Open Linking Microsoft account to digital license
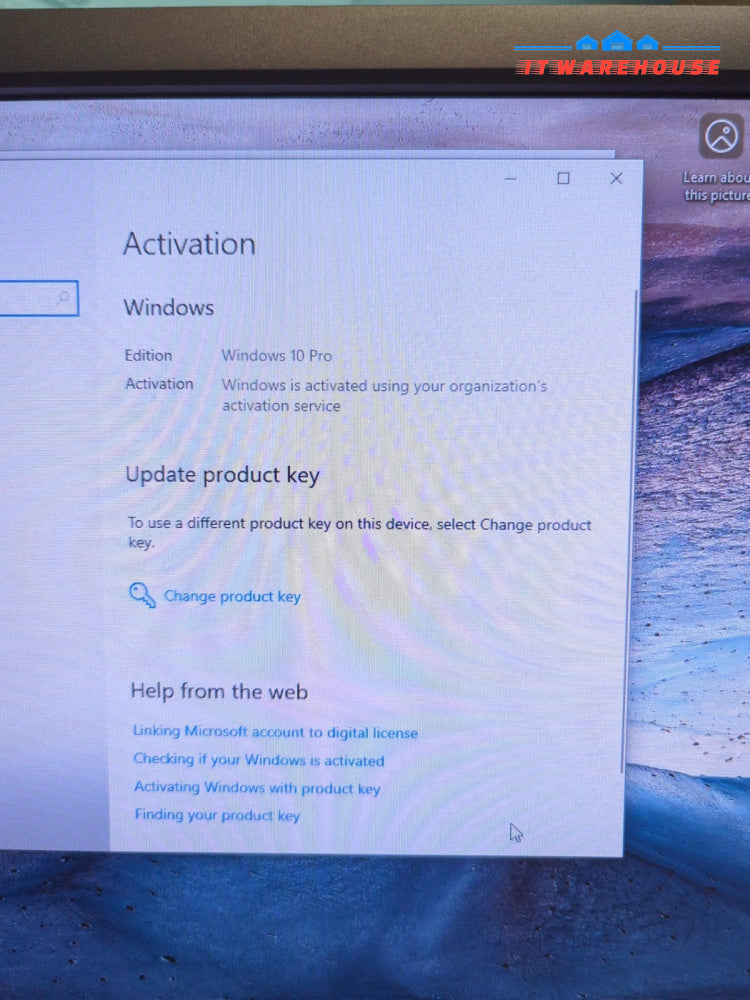 click(x=276, y=732)
